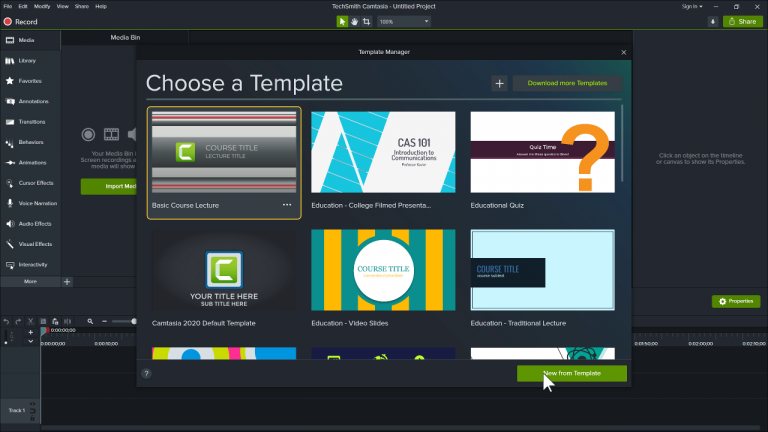Click the Cut scissors icon in timeline toolbar
The image size is (768, 432).
[30, 322]
